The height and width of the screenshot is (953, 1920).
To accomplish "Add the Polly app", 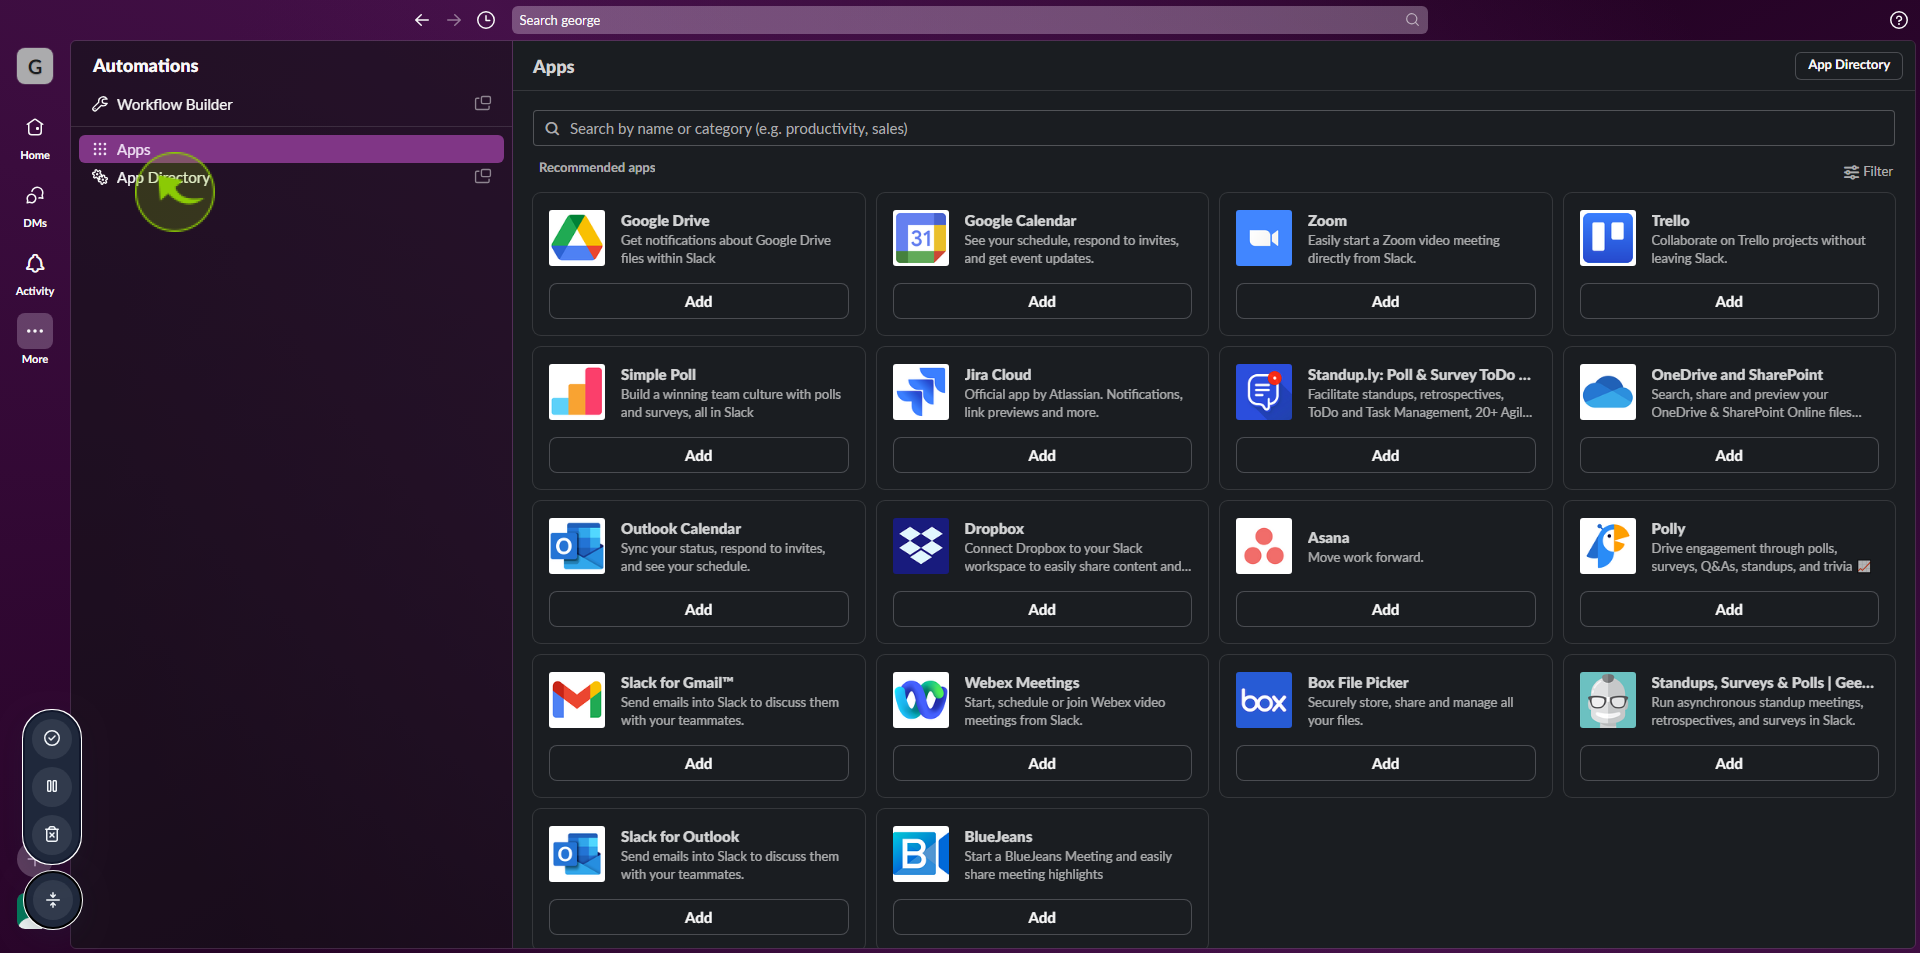I will click(x=1729, y=609).
